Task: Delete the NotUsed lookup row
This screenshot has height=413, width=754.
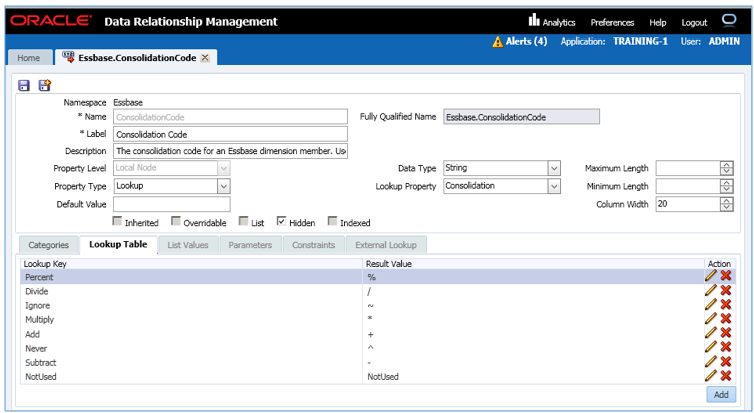Action: (726, 375)
